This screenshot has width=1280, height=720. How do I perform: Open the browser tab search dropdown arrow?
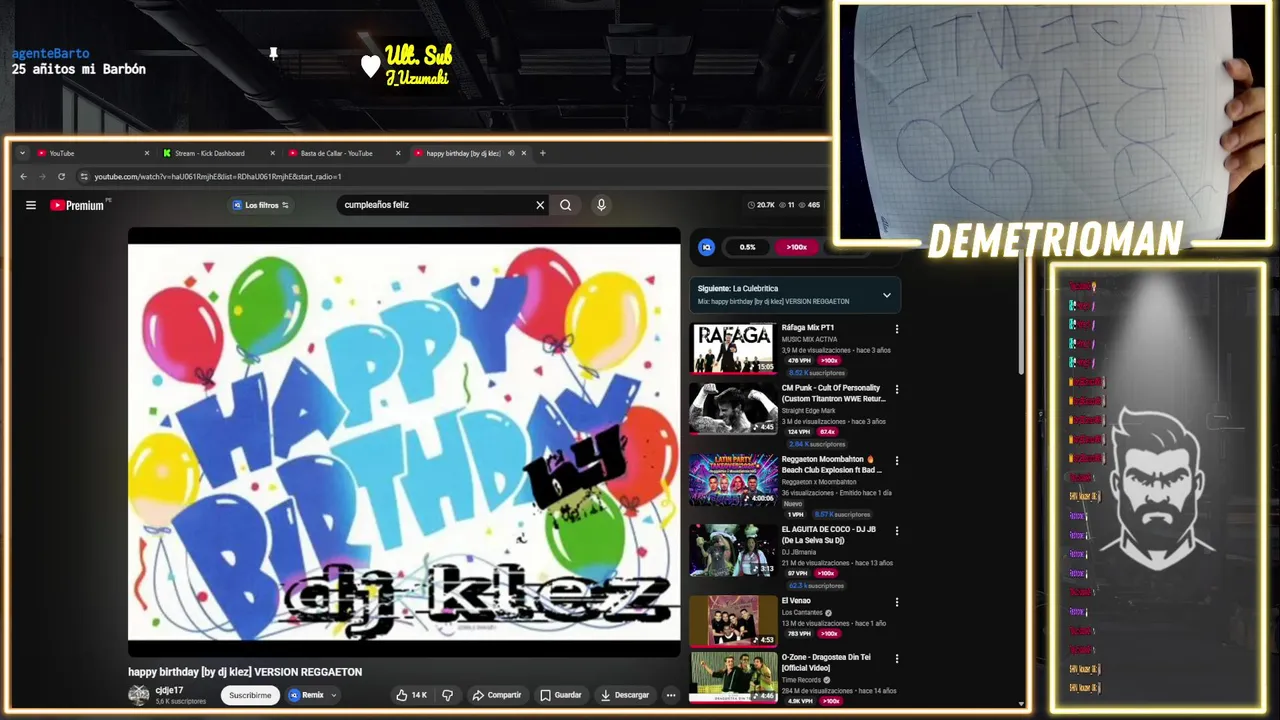(22, 153)
